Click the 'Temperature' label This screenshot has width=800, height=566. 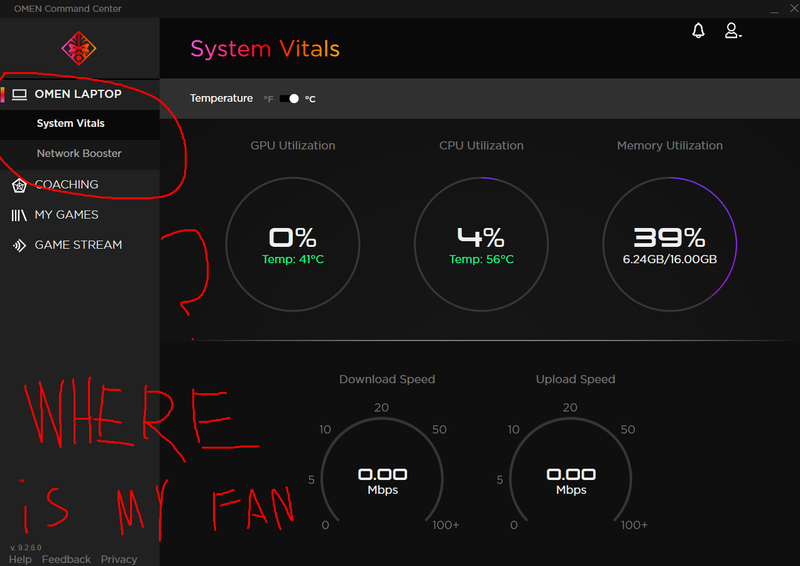221,98
